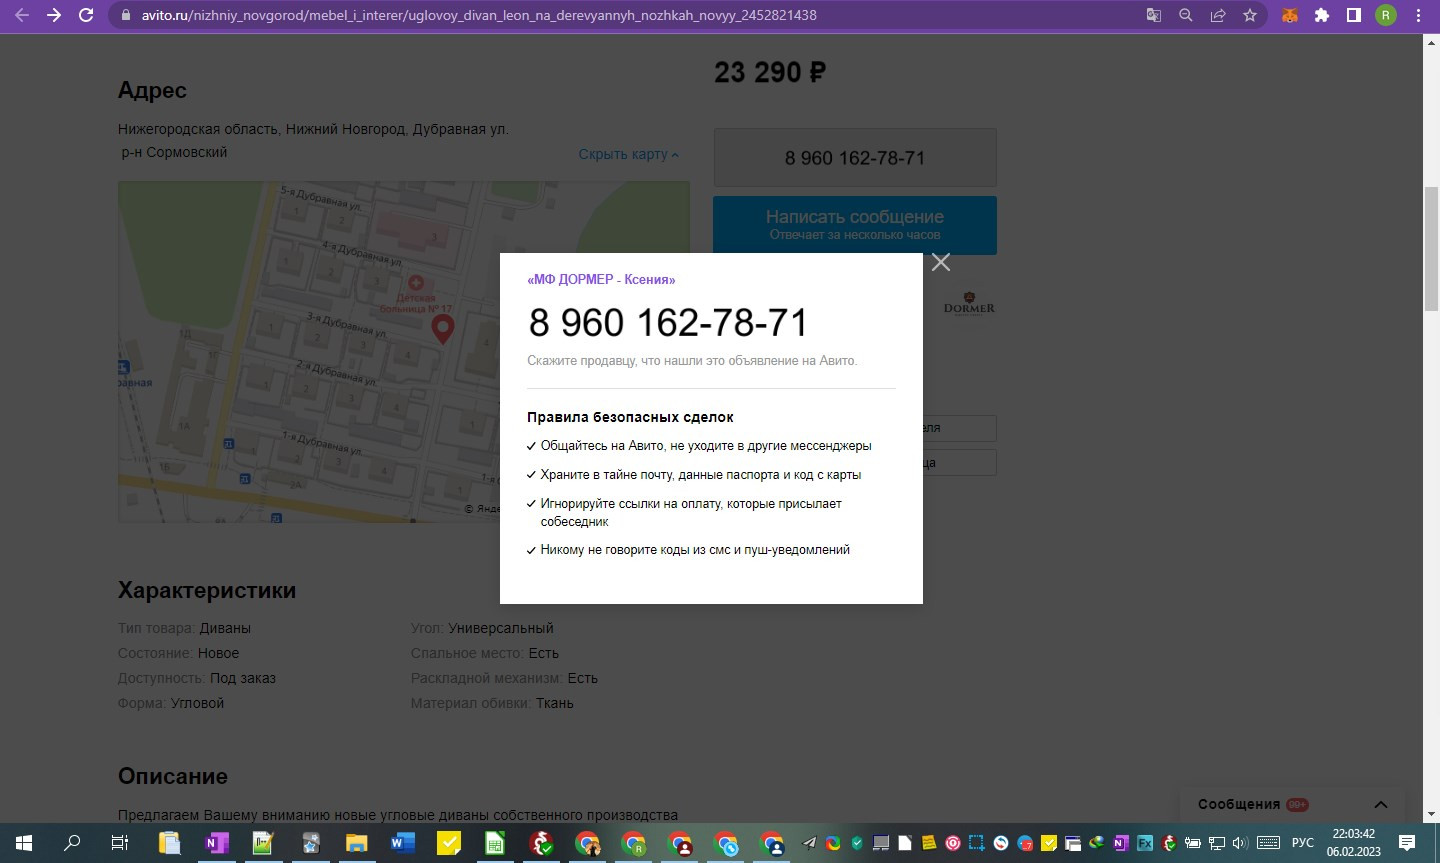Screen dimensions: 1440x863
Task: Share this page via the share icon
Action: point(1218,15)
